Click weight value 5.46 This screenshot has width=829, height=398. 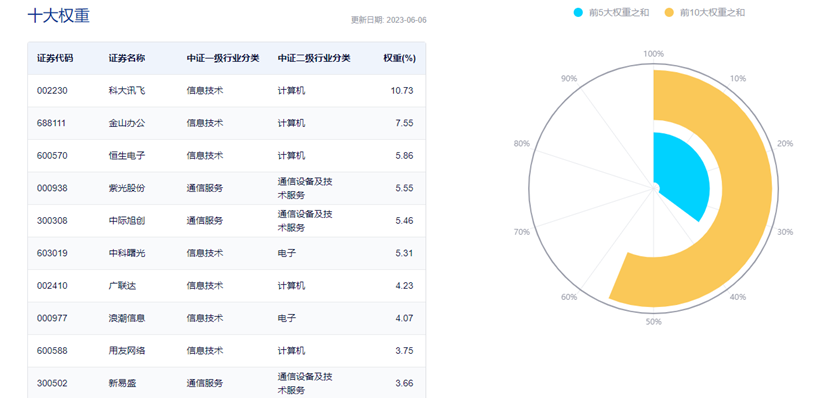tap(404, 221)
